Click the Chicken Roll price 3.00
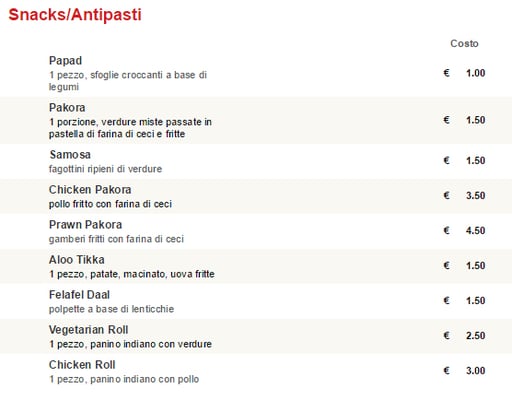 [475, 370]
